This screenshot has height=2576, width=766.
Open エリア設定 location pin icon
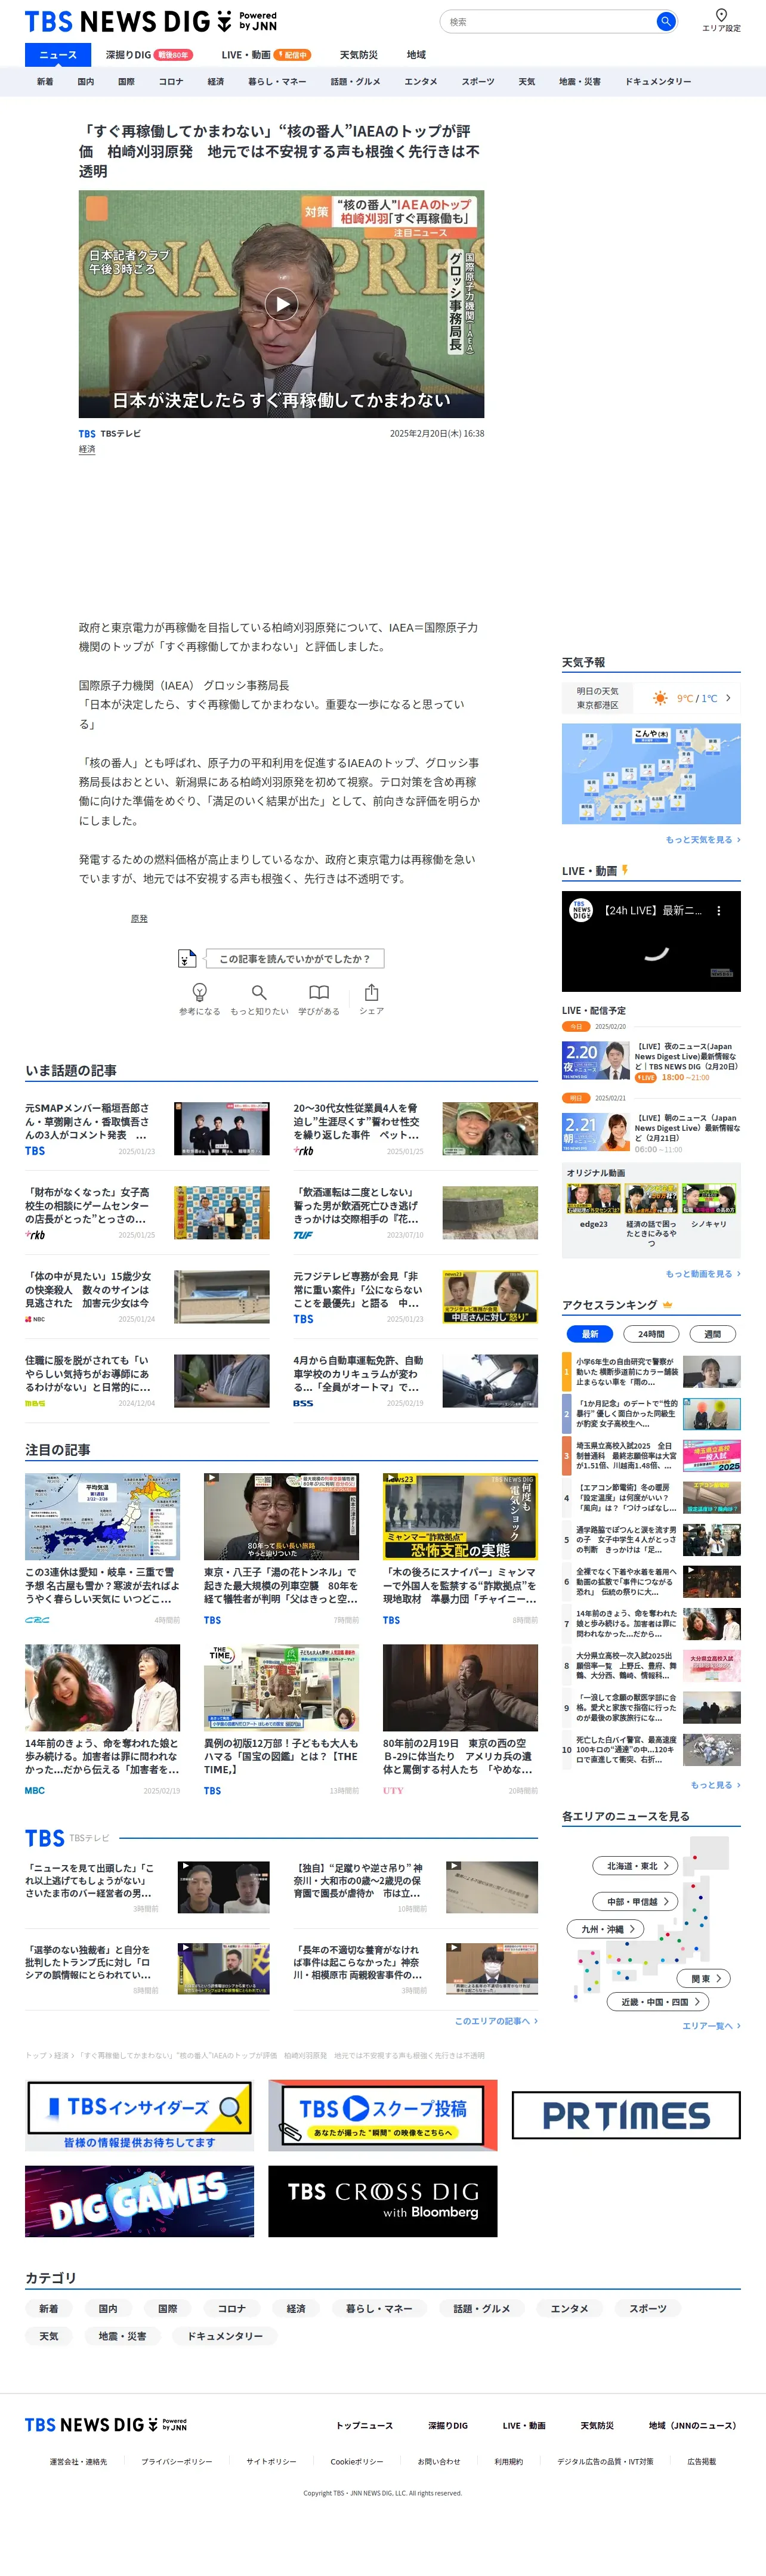point(721,15)
